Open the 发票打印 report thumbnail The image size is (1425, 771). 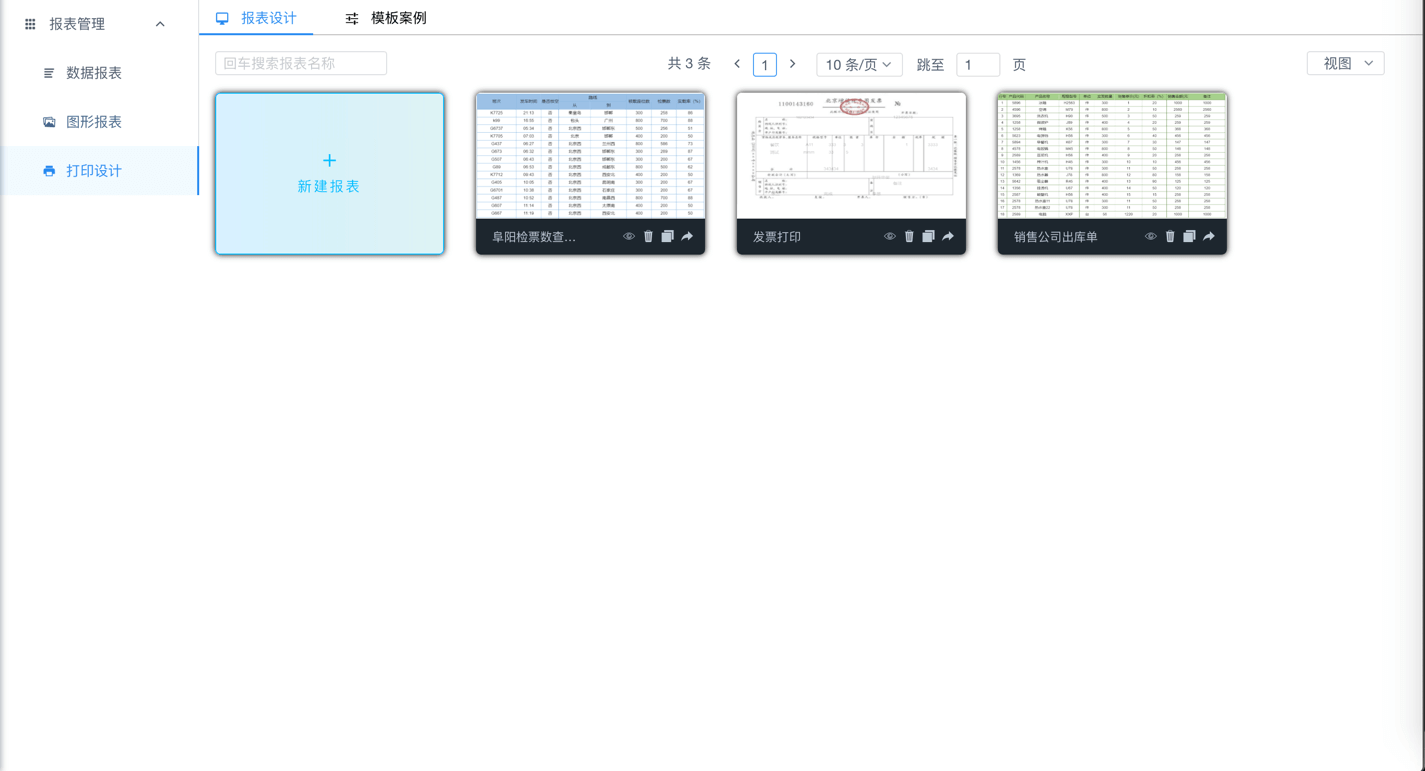pos(852,156)
